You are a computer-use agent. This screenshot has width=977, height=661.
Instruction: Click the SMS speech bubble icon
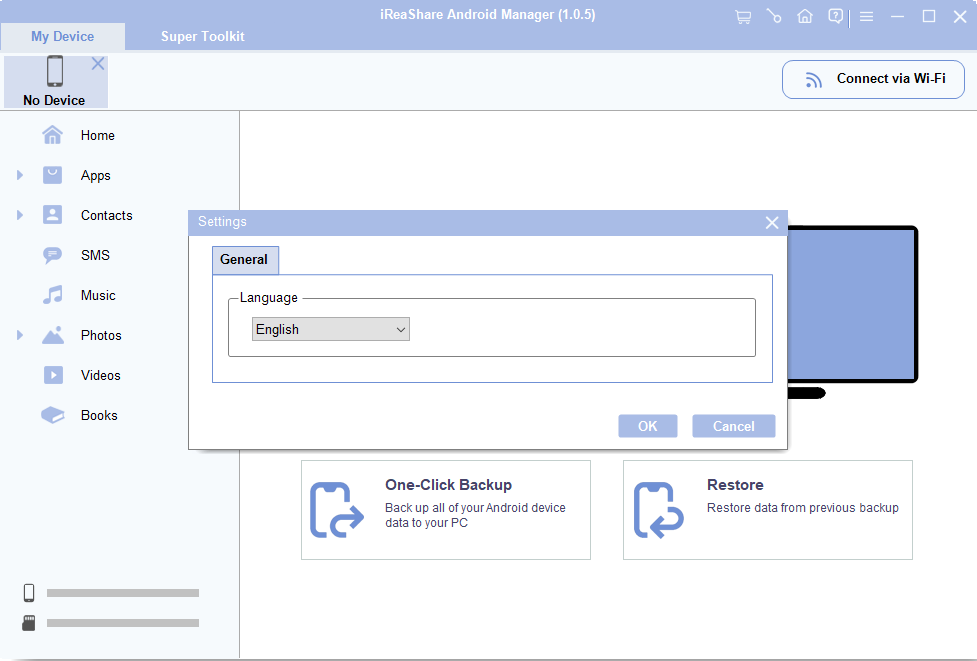coord(53,255)
